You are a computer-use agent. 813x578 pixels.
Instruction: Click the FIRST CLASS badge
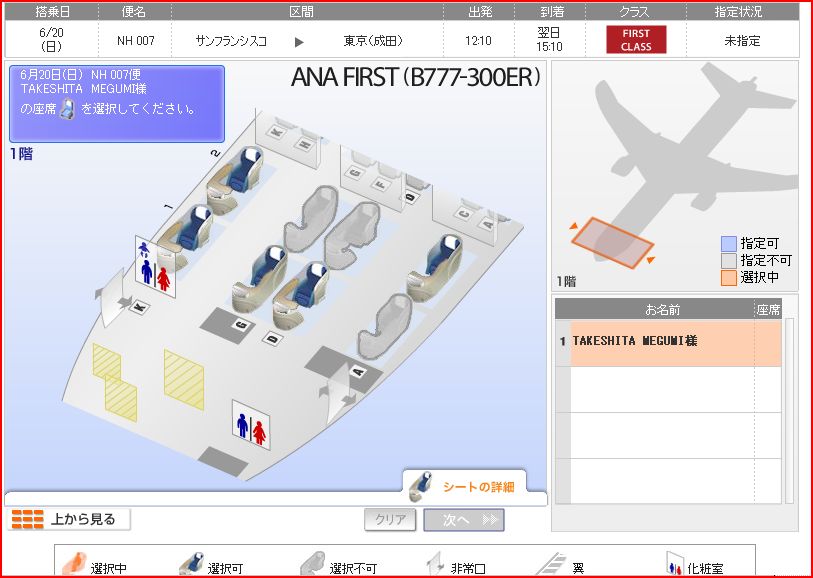coord(636,40)
